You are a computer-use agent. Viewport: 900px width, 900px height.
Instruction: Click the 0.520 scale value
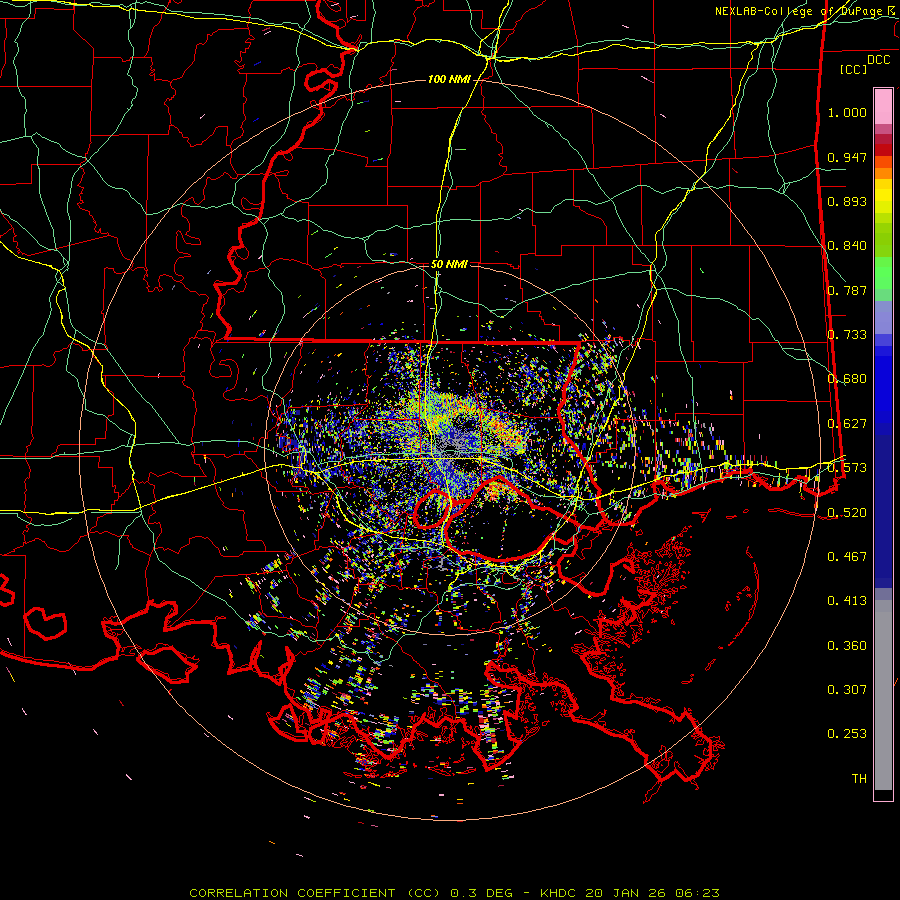point(847,512)
